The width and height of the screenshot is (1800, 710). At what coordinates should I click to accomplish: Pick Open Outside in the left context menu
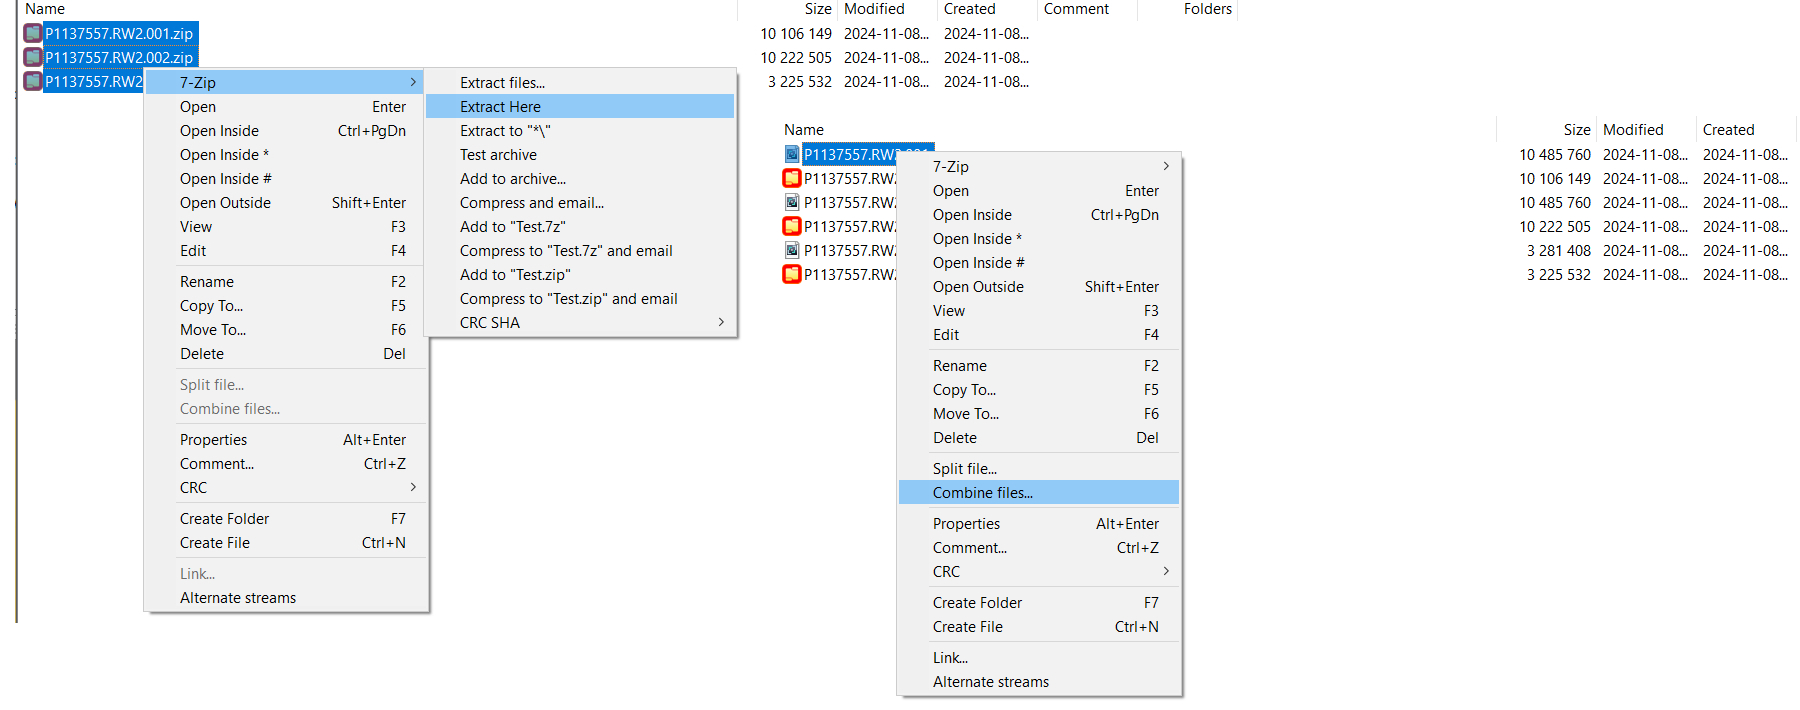(x=286, y=202)
